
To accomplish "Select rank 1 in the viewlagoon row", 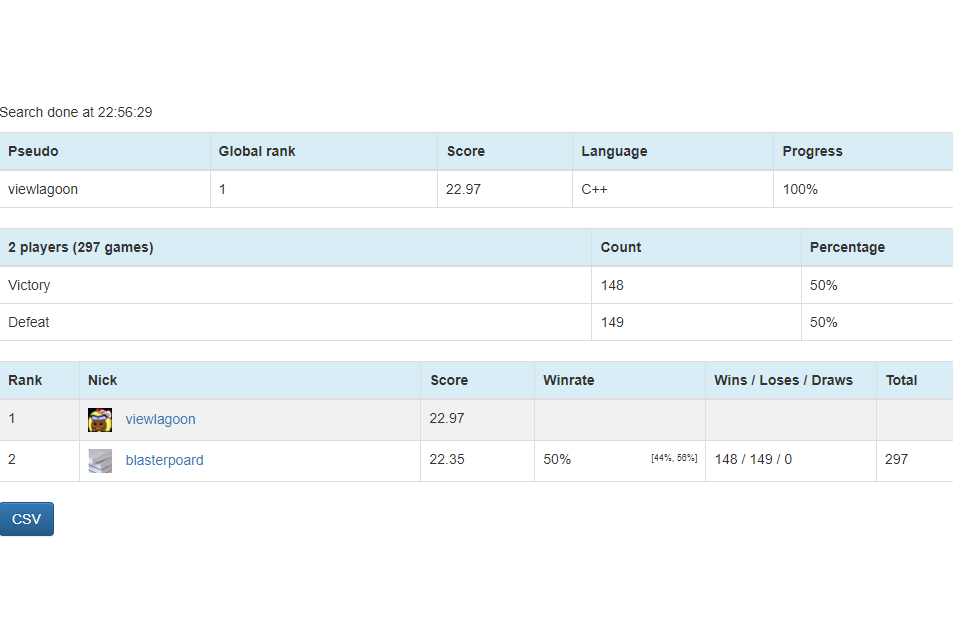I will tap(12, 418).
